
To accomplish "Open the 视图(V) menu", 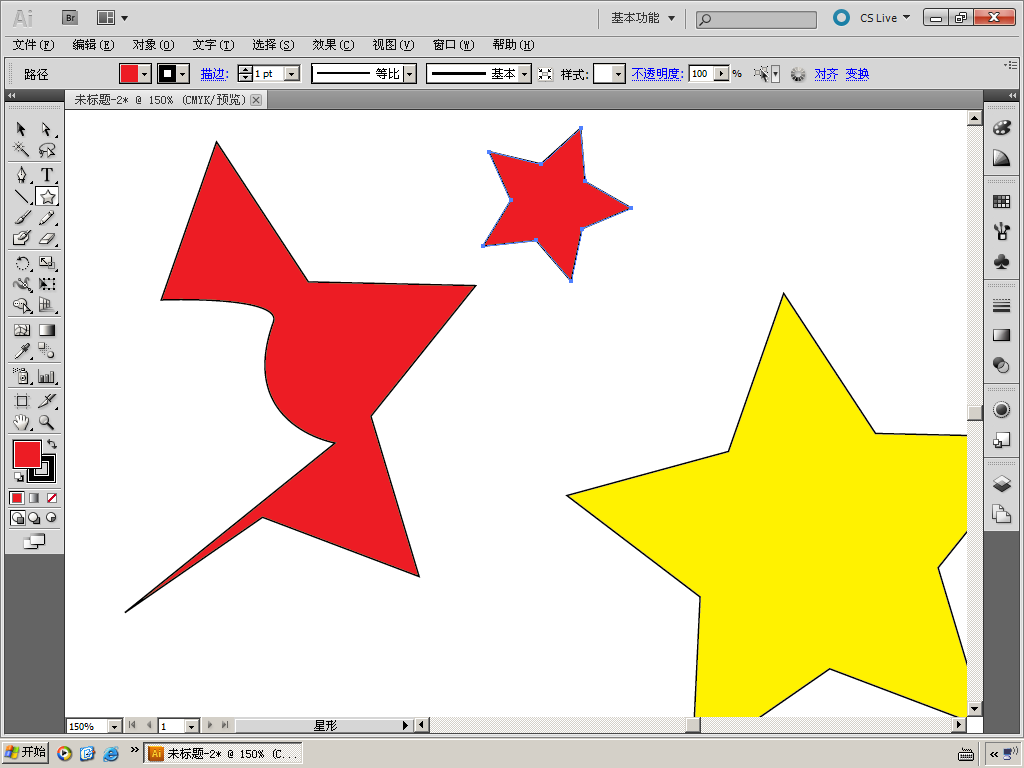I will (393, 44).
